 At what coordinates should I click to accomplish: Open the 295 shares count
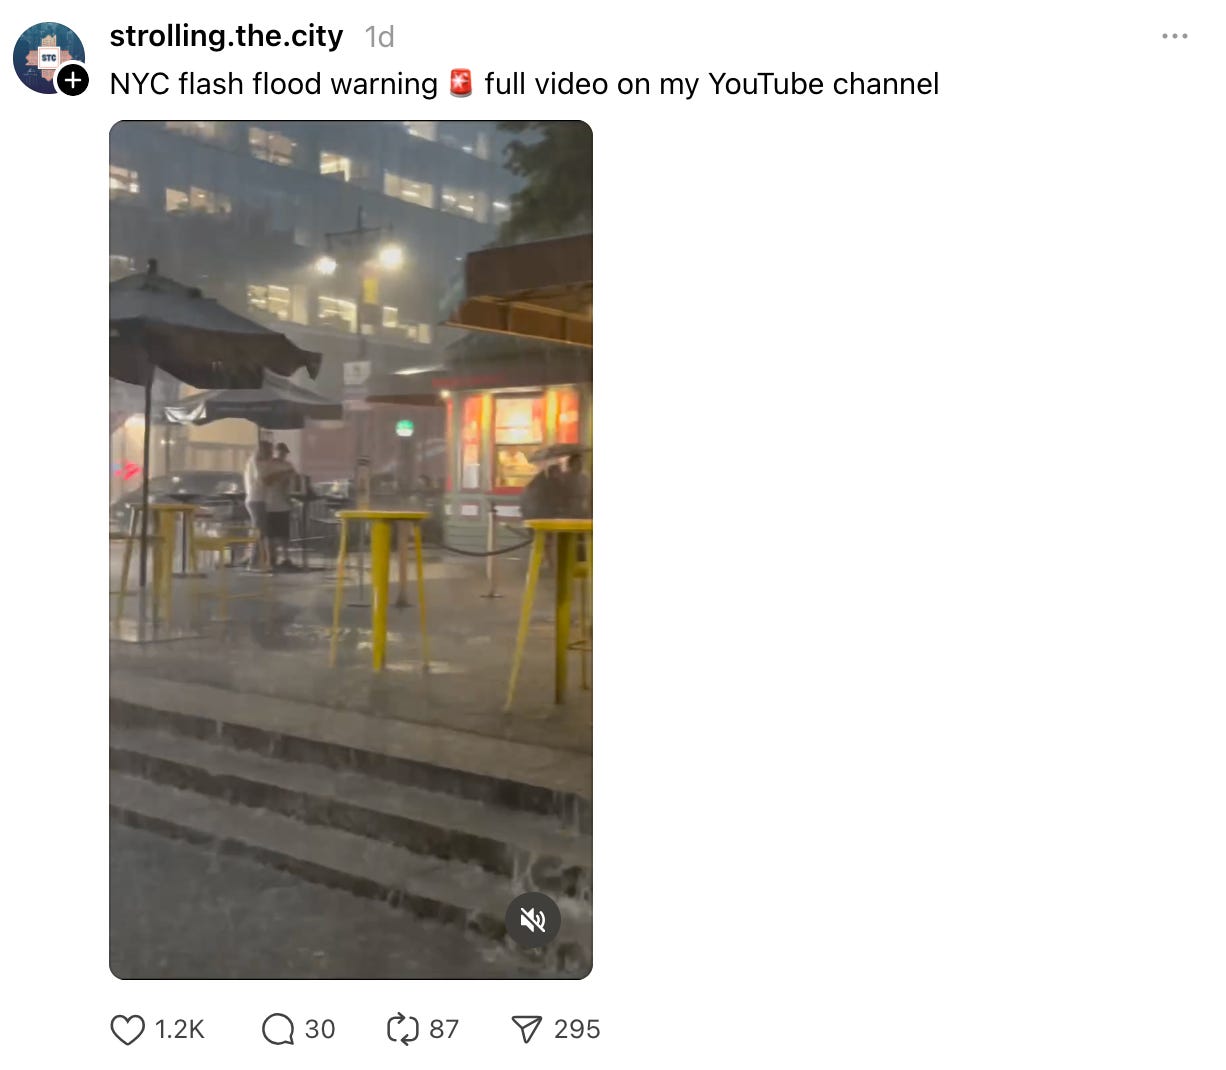577,1029
